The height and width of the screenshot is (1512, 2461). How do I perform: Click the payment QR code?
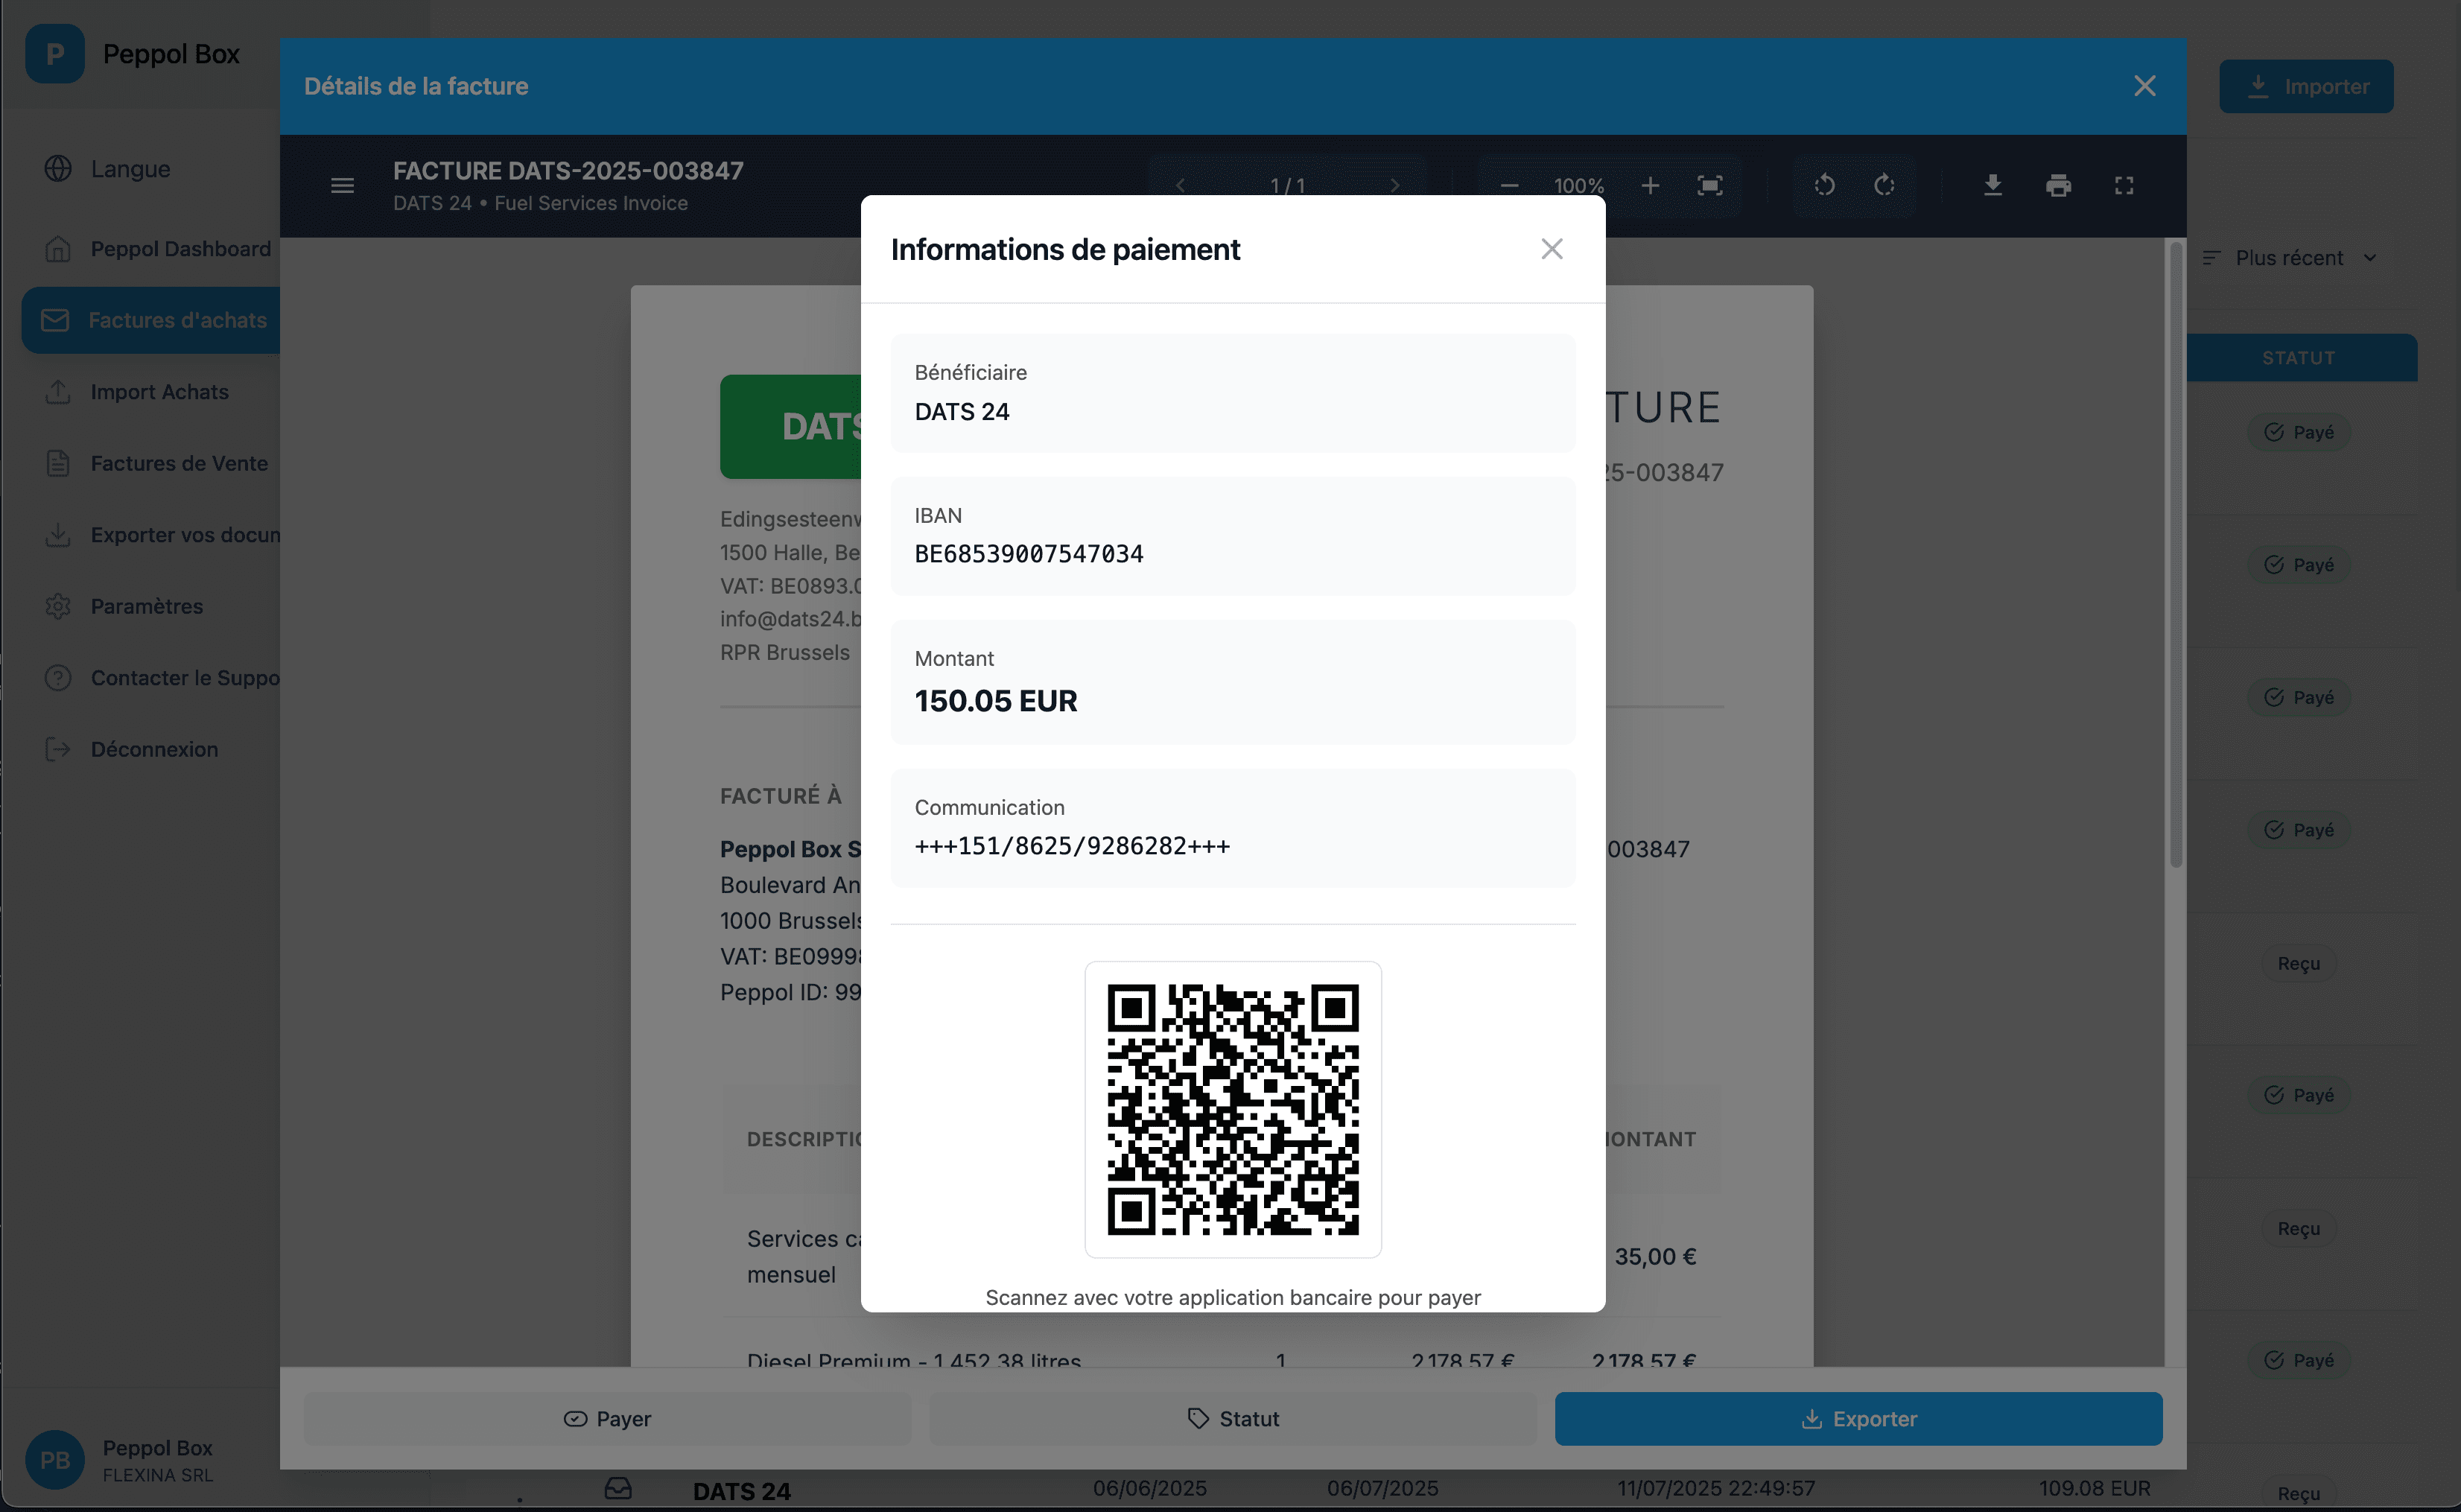tap(1233, 1109)
